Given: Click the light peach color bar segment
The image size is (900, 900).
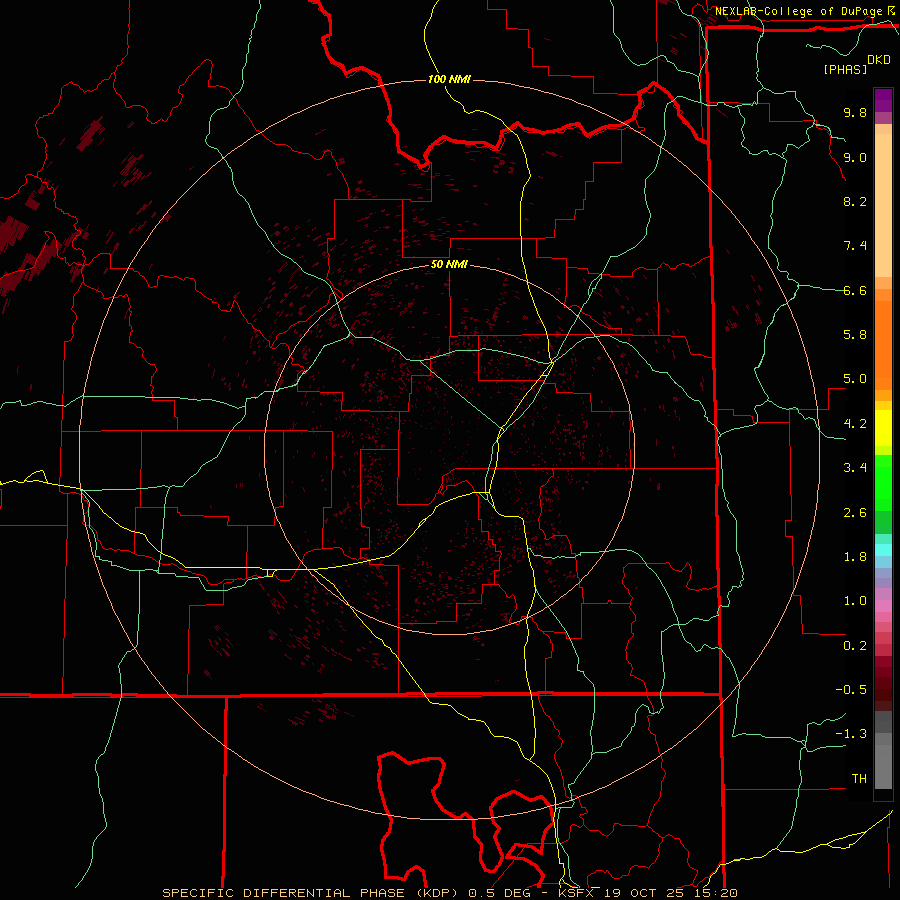Looking at the screenshot, I should coord(883,207).
